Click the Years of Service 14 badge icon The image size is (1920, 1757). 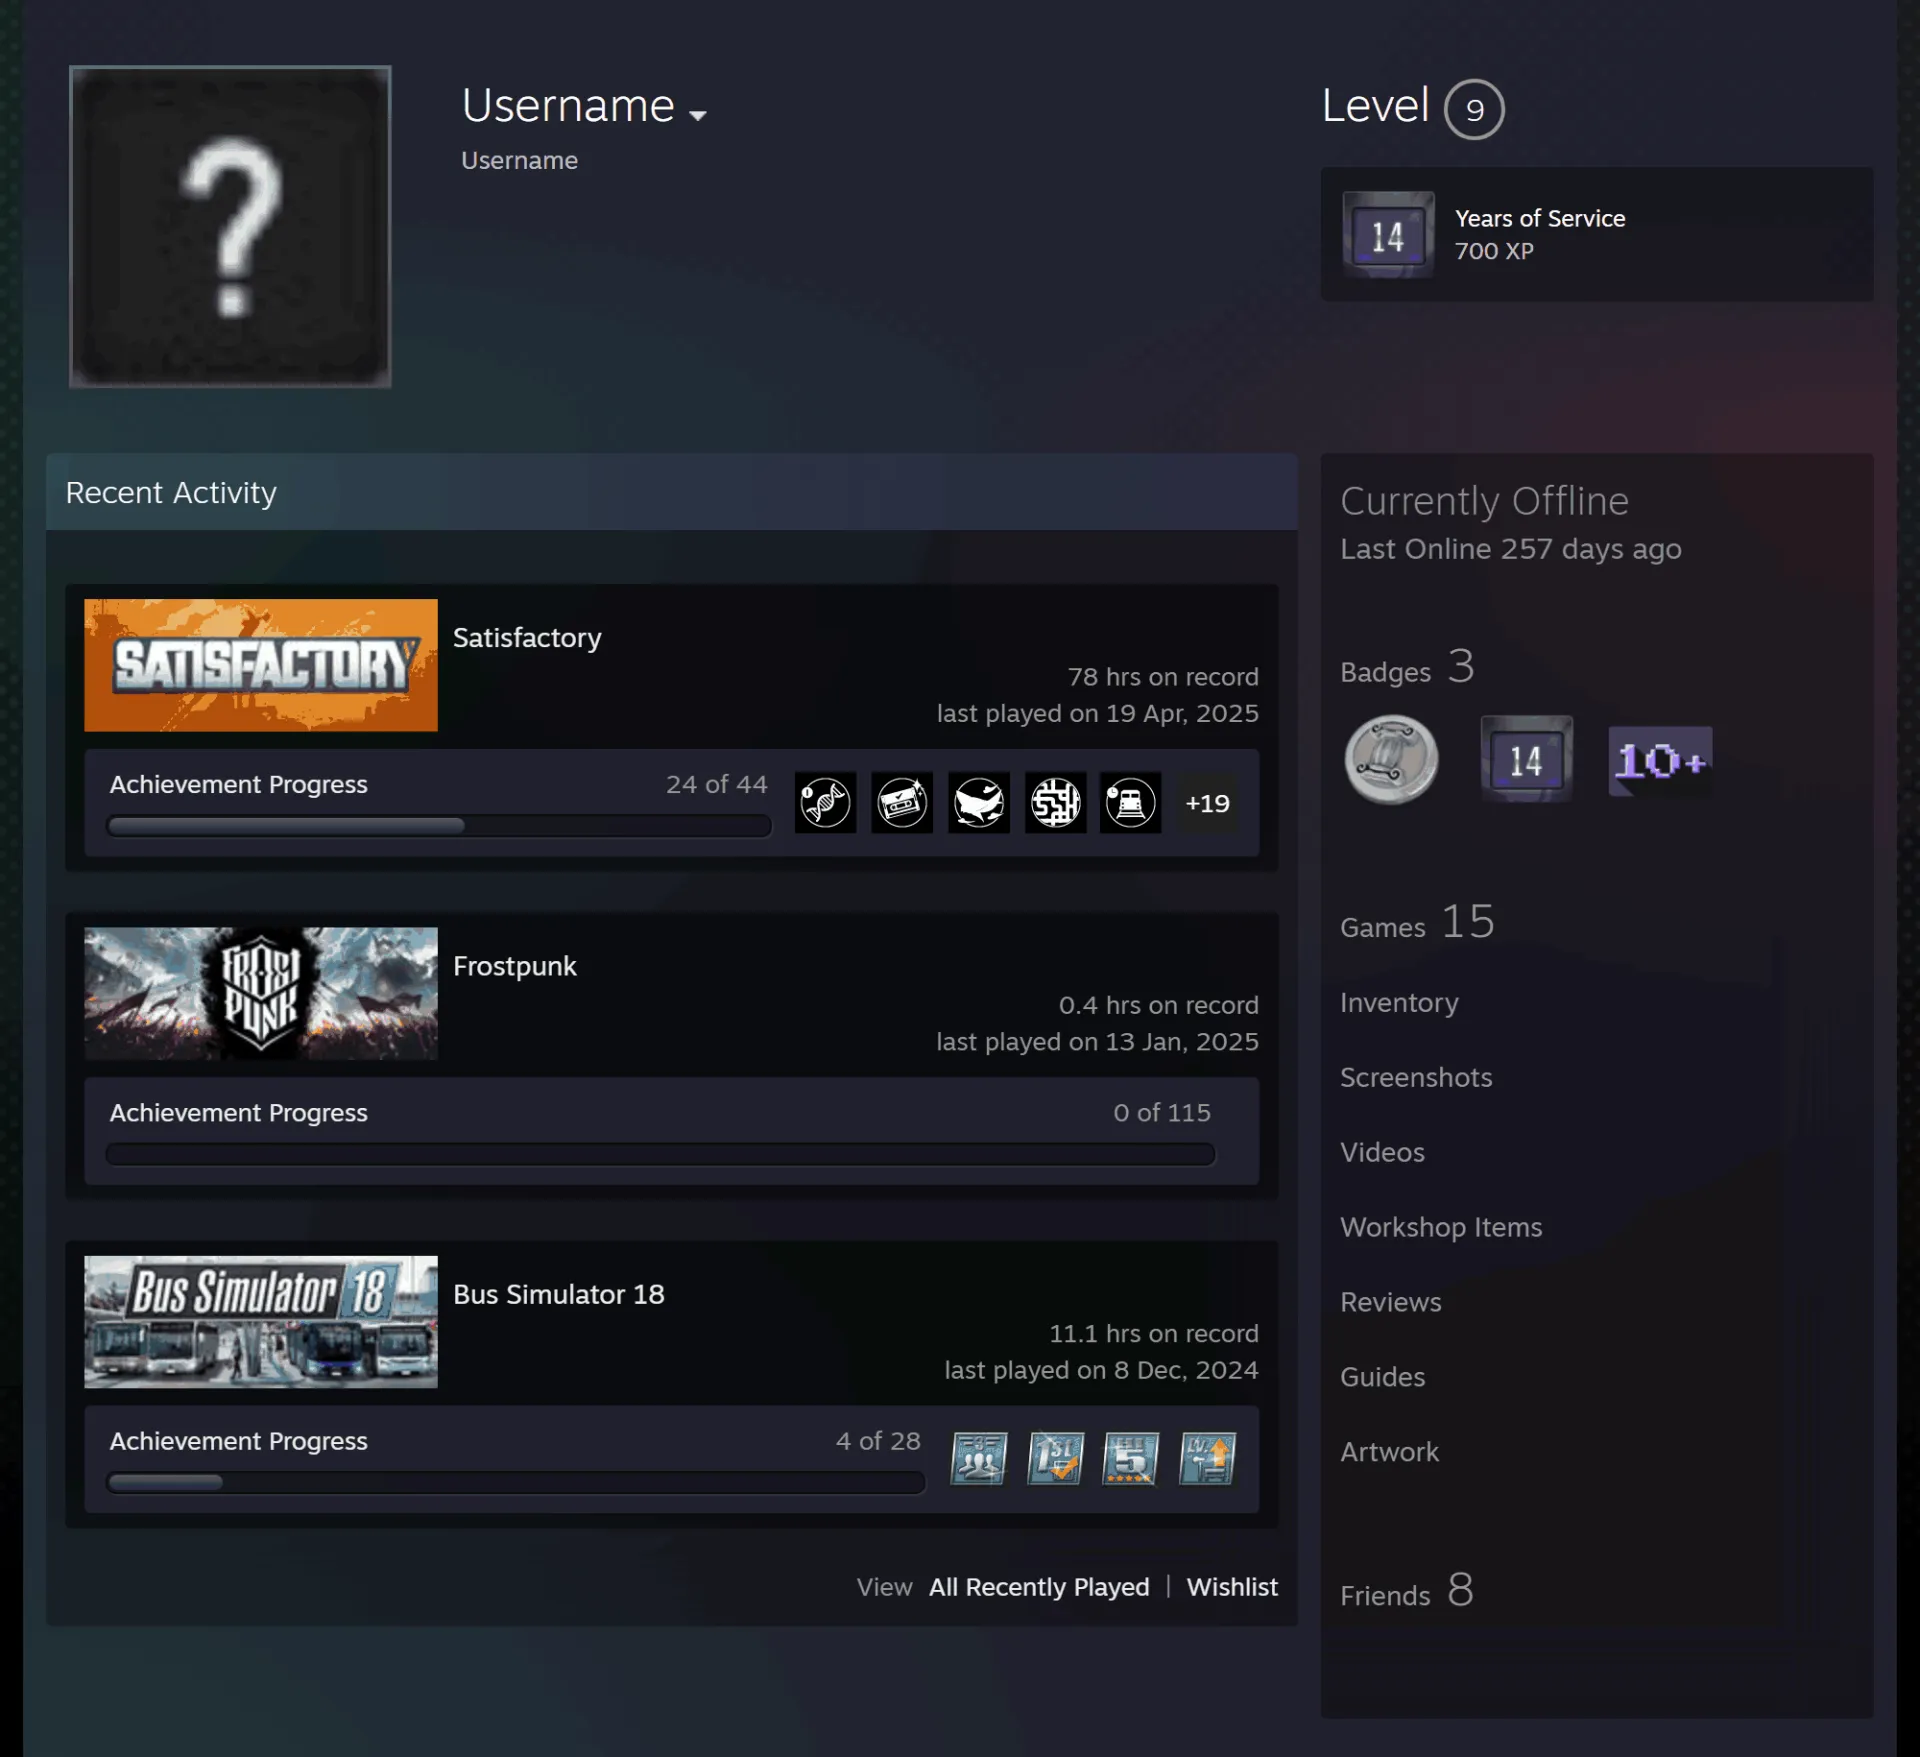1388,235
